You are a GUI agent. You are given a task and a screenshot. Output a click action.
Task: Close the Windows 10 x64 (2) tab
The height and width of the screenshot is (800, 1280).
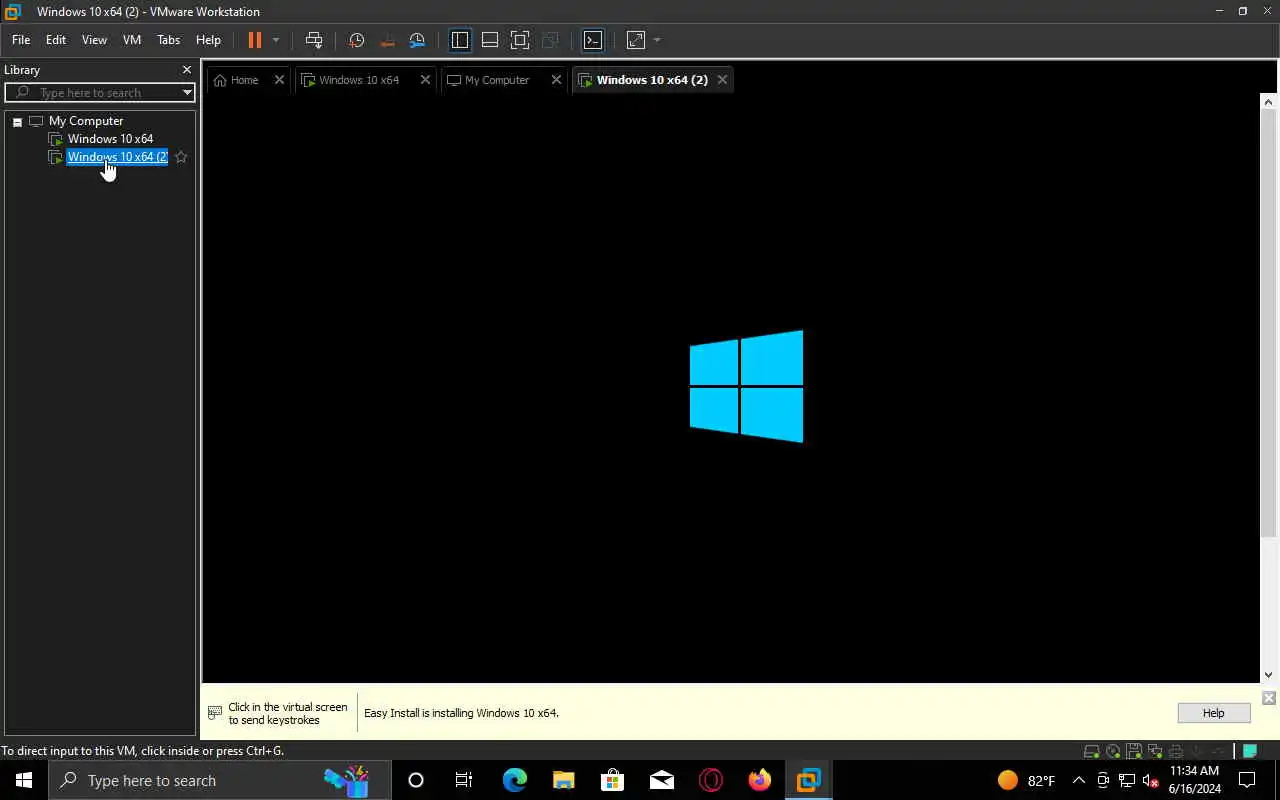click(722, 80)
